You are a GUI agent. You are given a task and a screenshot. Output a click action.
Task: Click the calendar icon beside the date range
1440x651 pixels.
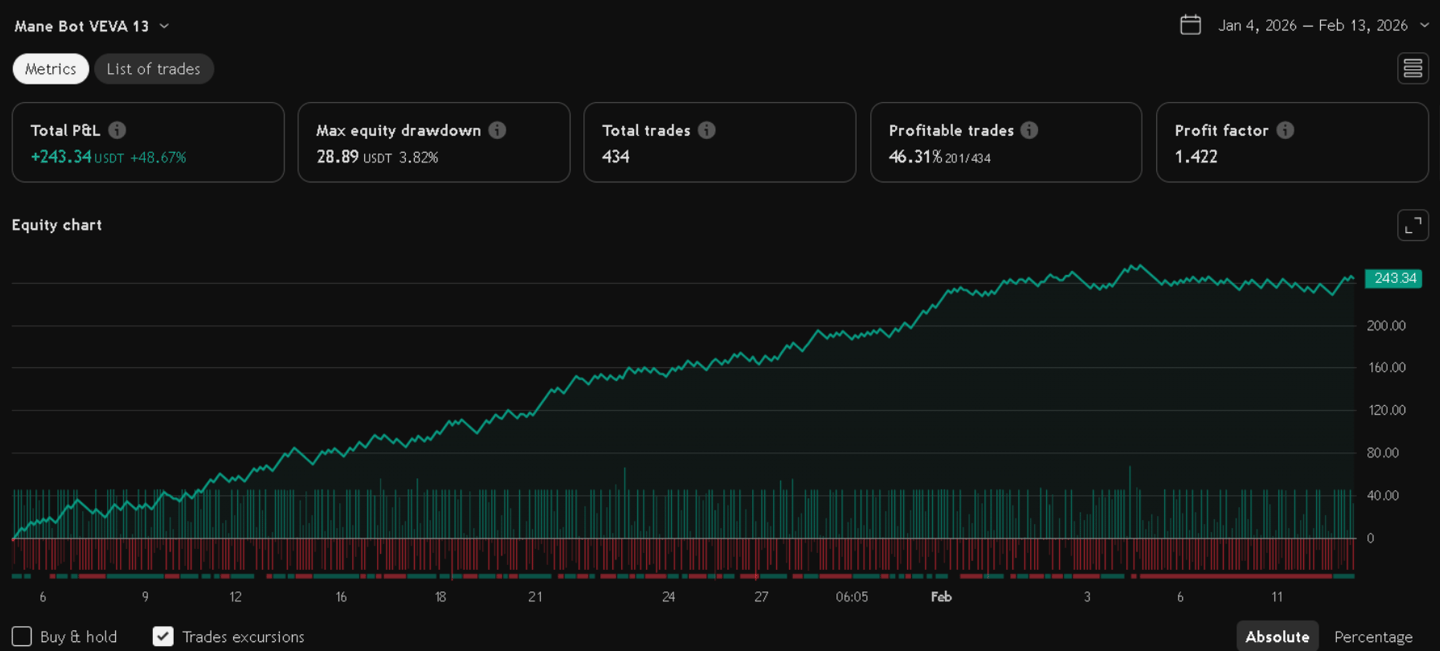click(1190, 25)
